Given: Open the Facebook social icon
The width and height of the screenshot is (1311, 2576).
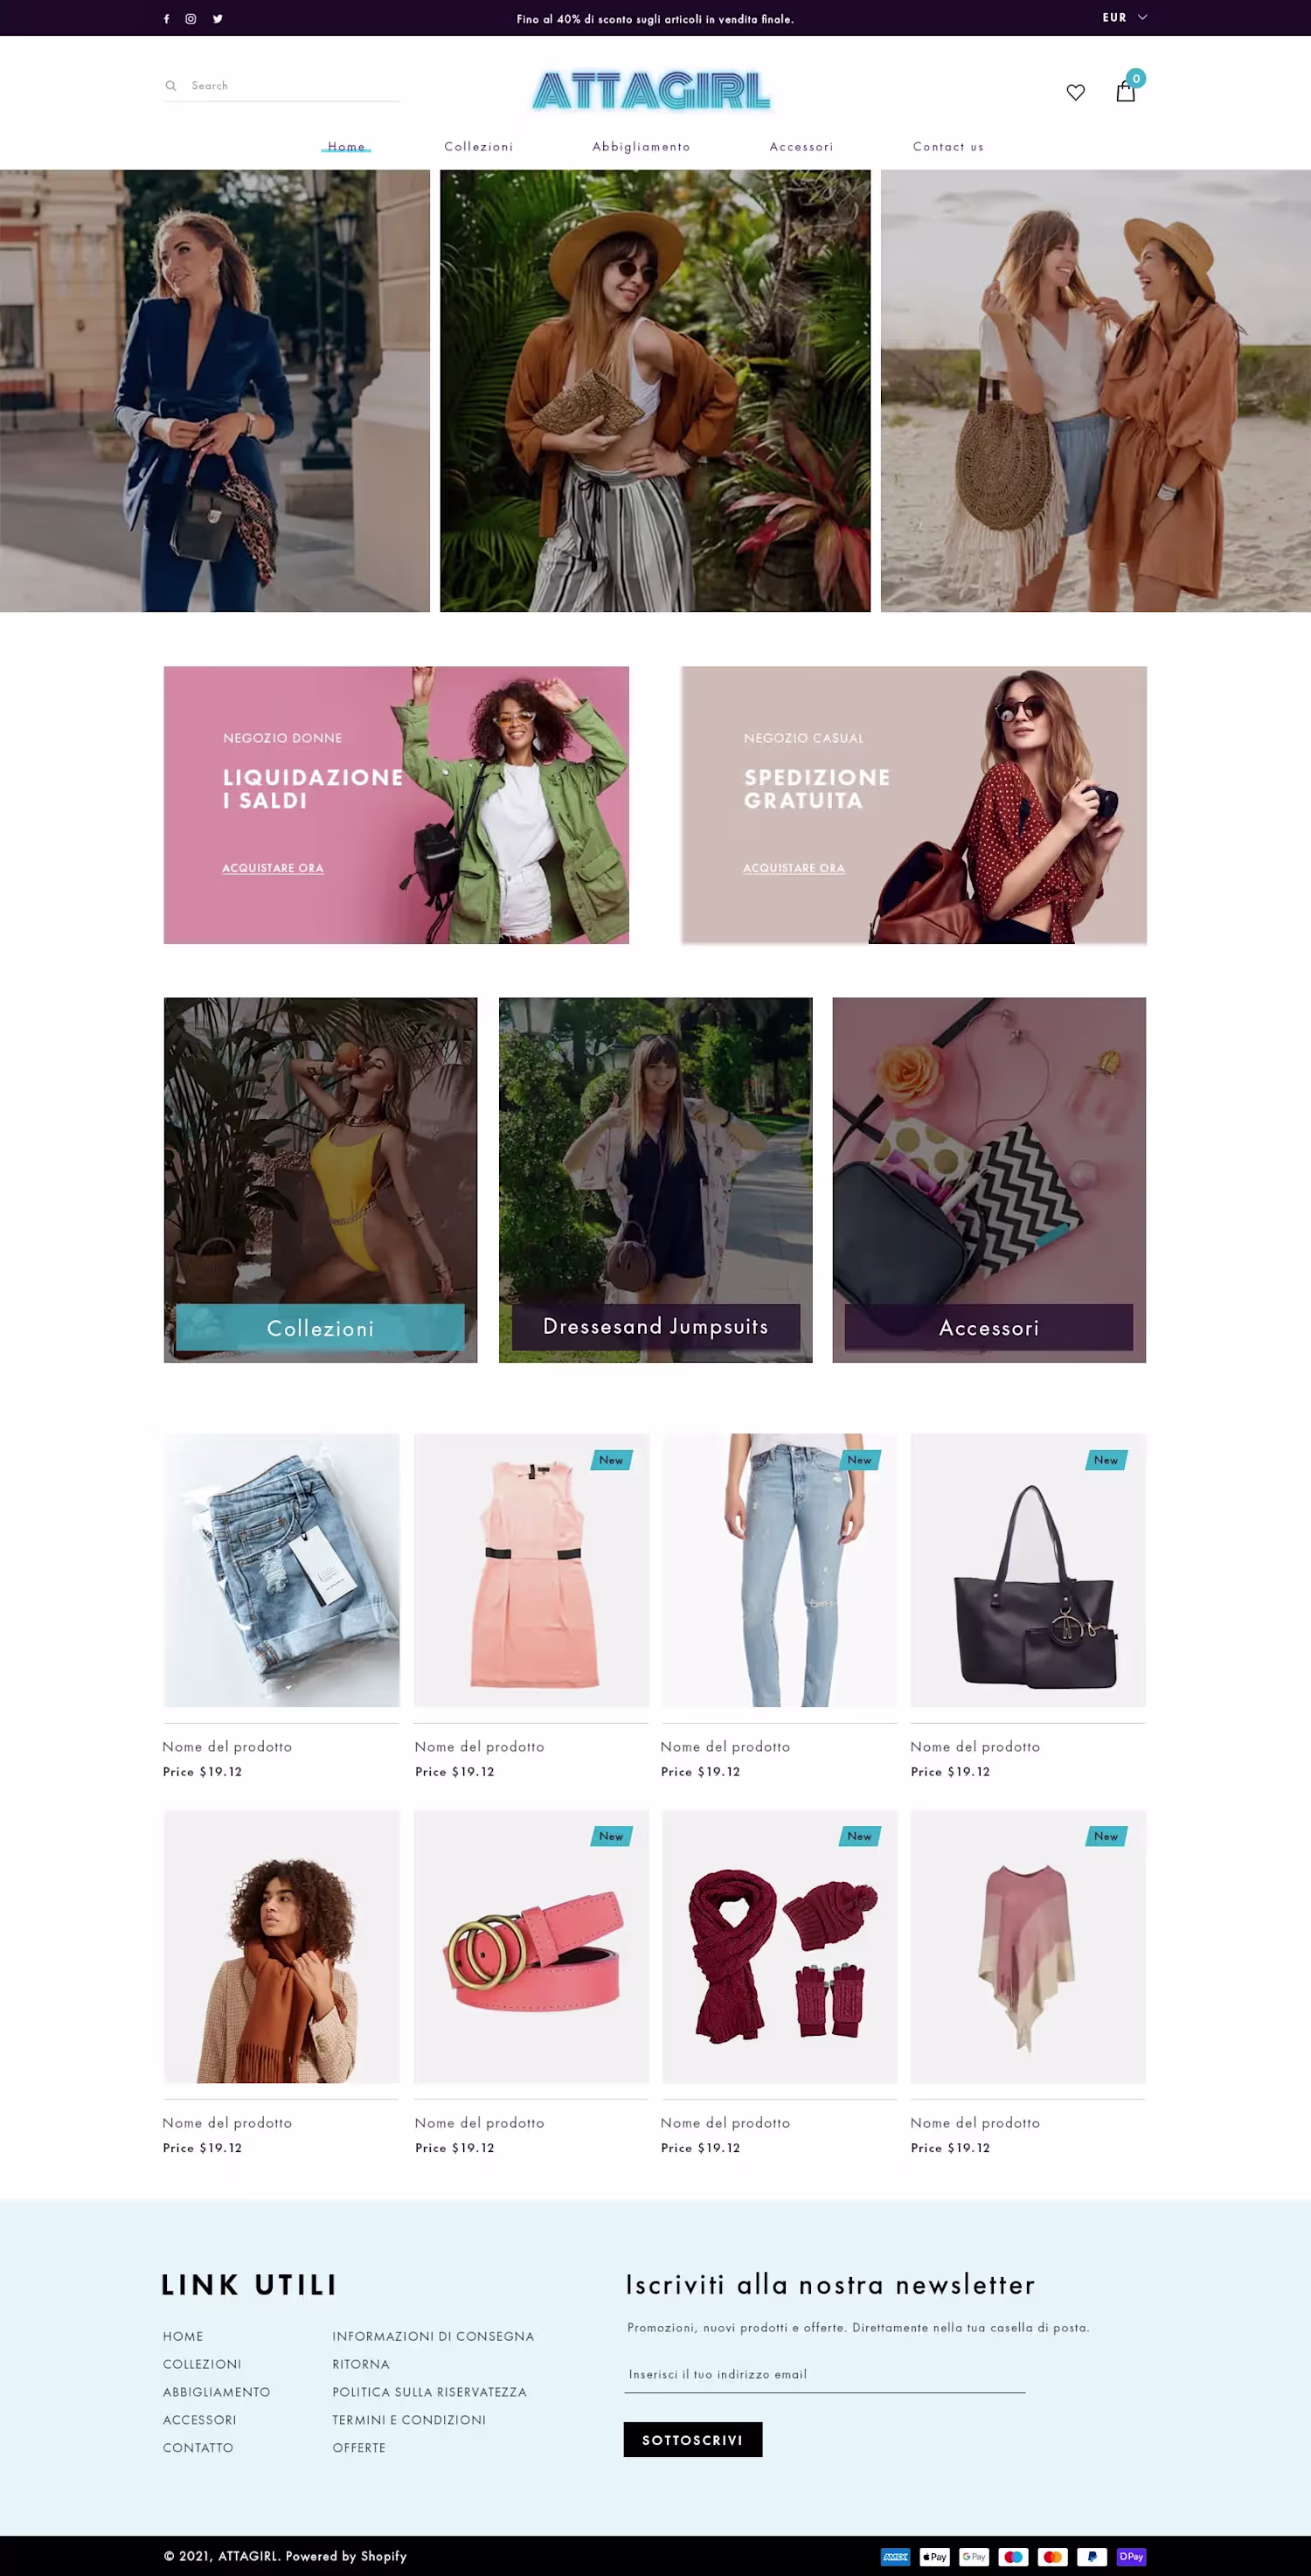Looking at the screenshot, I should click(166, 19).
